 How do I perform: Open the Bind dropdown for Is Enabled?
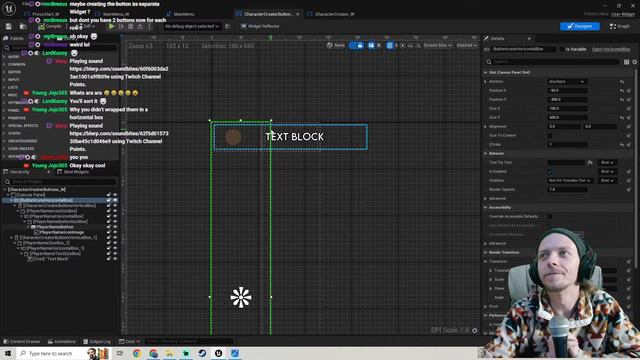click(607, 171)
